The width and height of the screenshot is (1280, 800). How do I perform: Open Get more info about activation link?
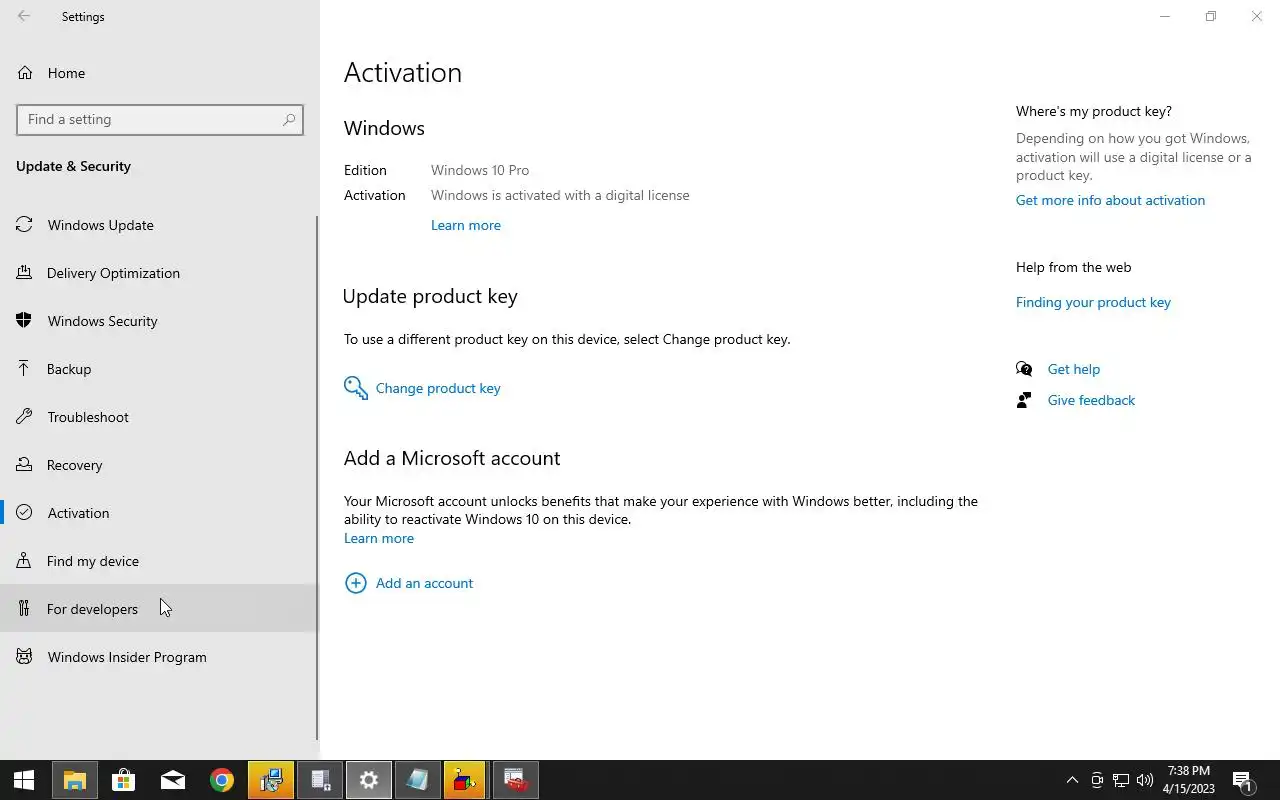point(1110,200)
